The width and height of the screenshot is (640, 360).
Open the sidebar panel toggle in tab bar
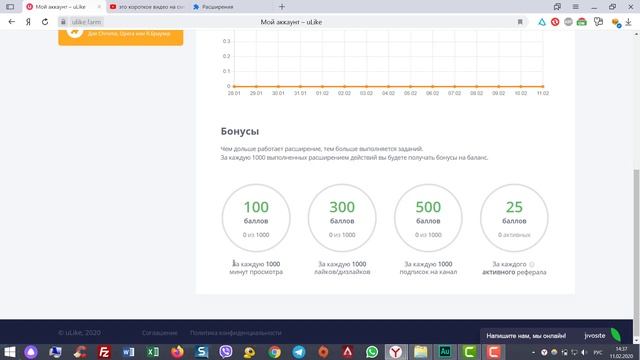click(x=10, y=7)
